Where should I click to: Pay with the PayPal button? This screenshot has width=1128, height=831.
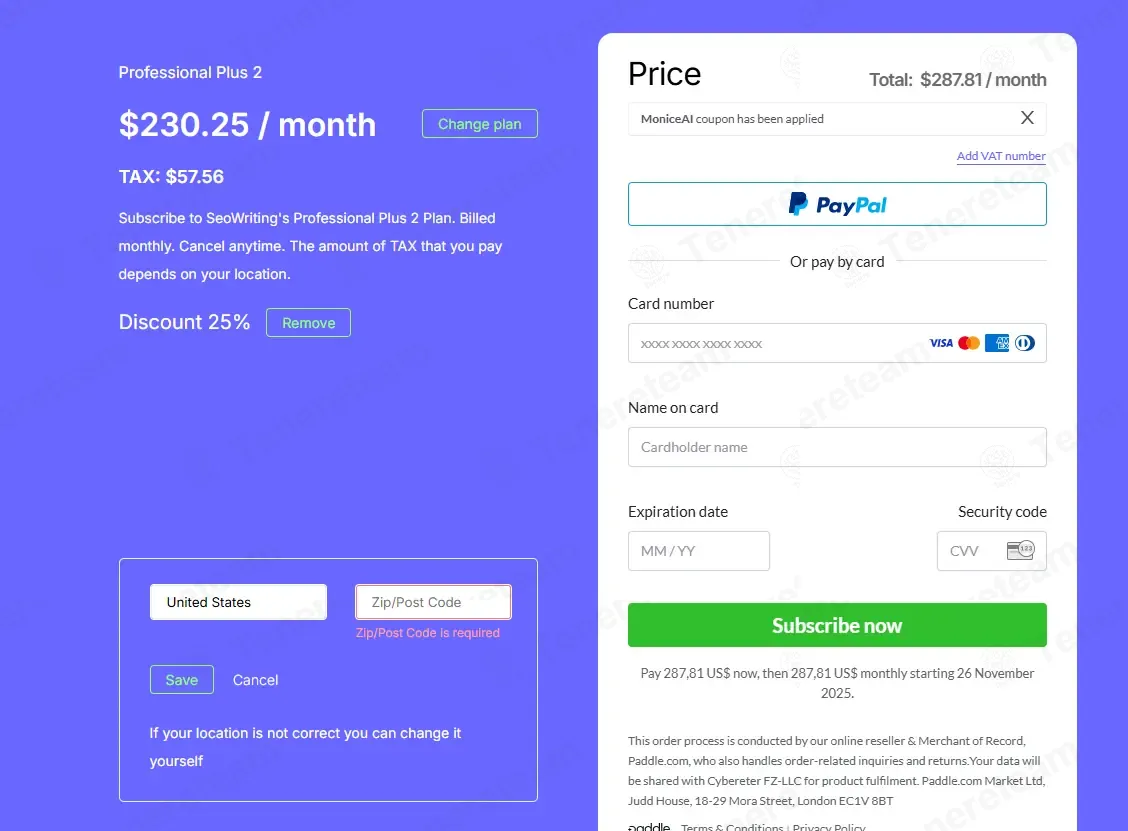click(837, 204)
